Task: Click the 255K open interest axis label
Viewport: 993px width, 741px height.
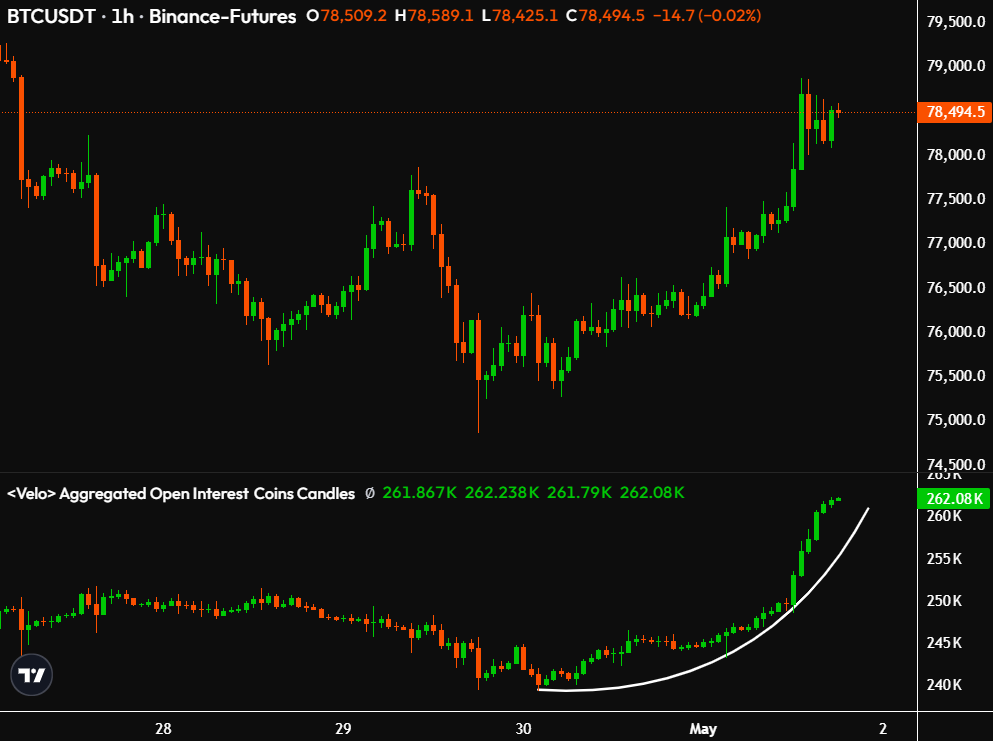Action: click(944, 559)
